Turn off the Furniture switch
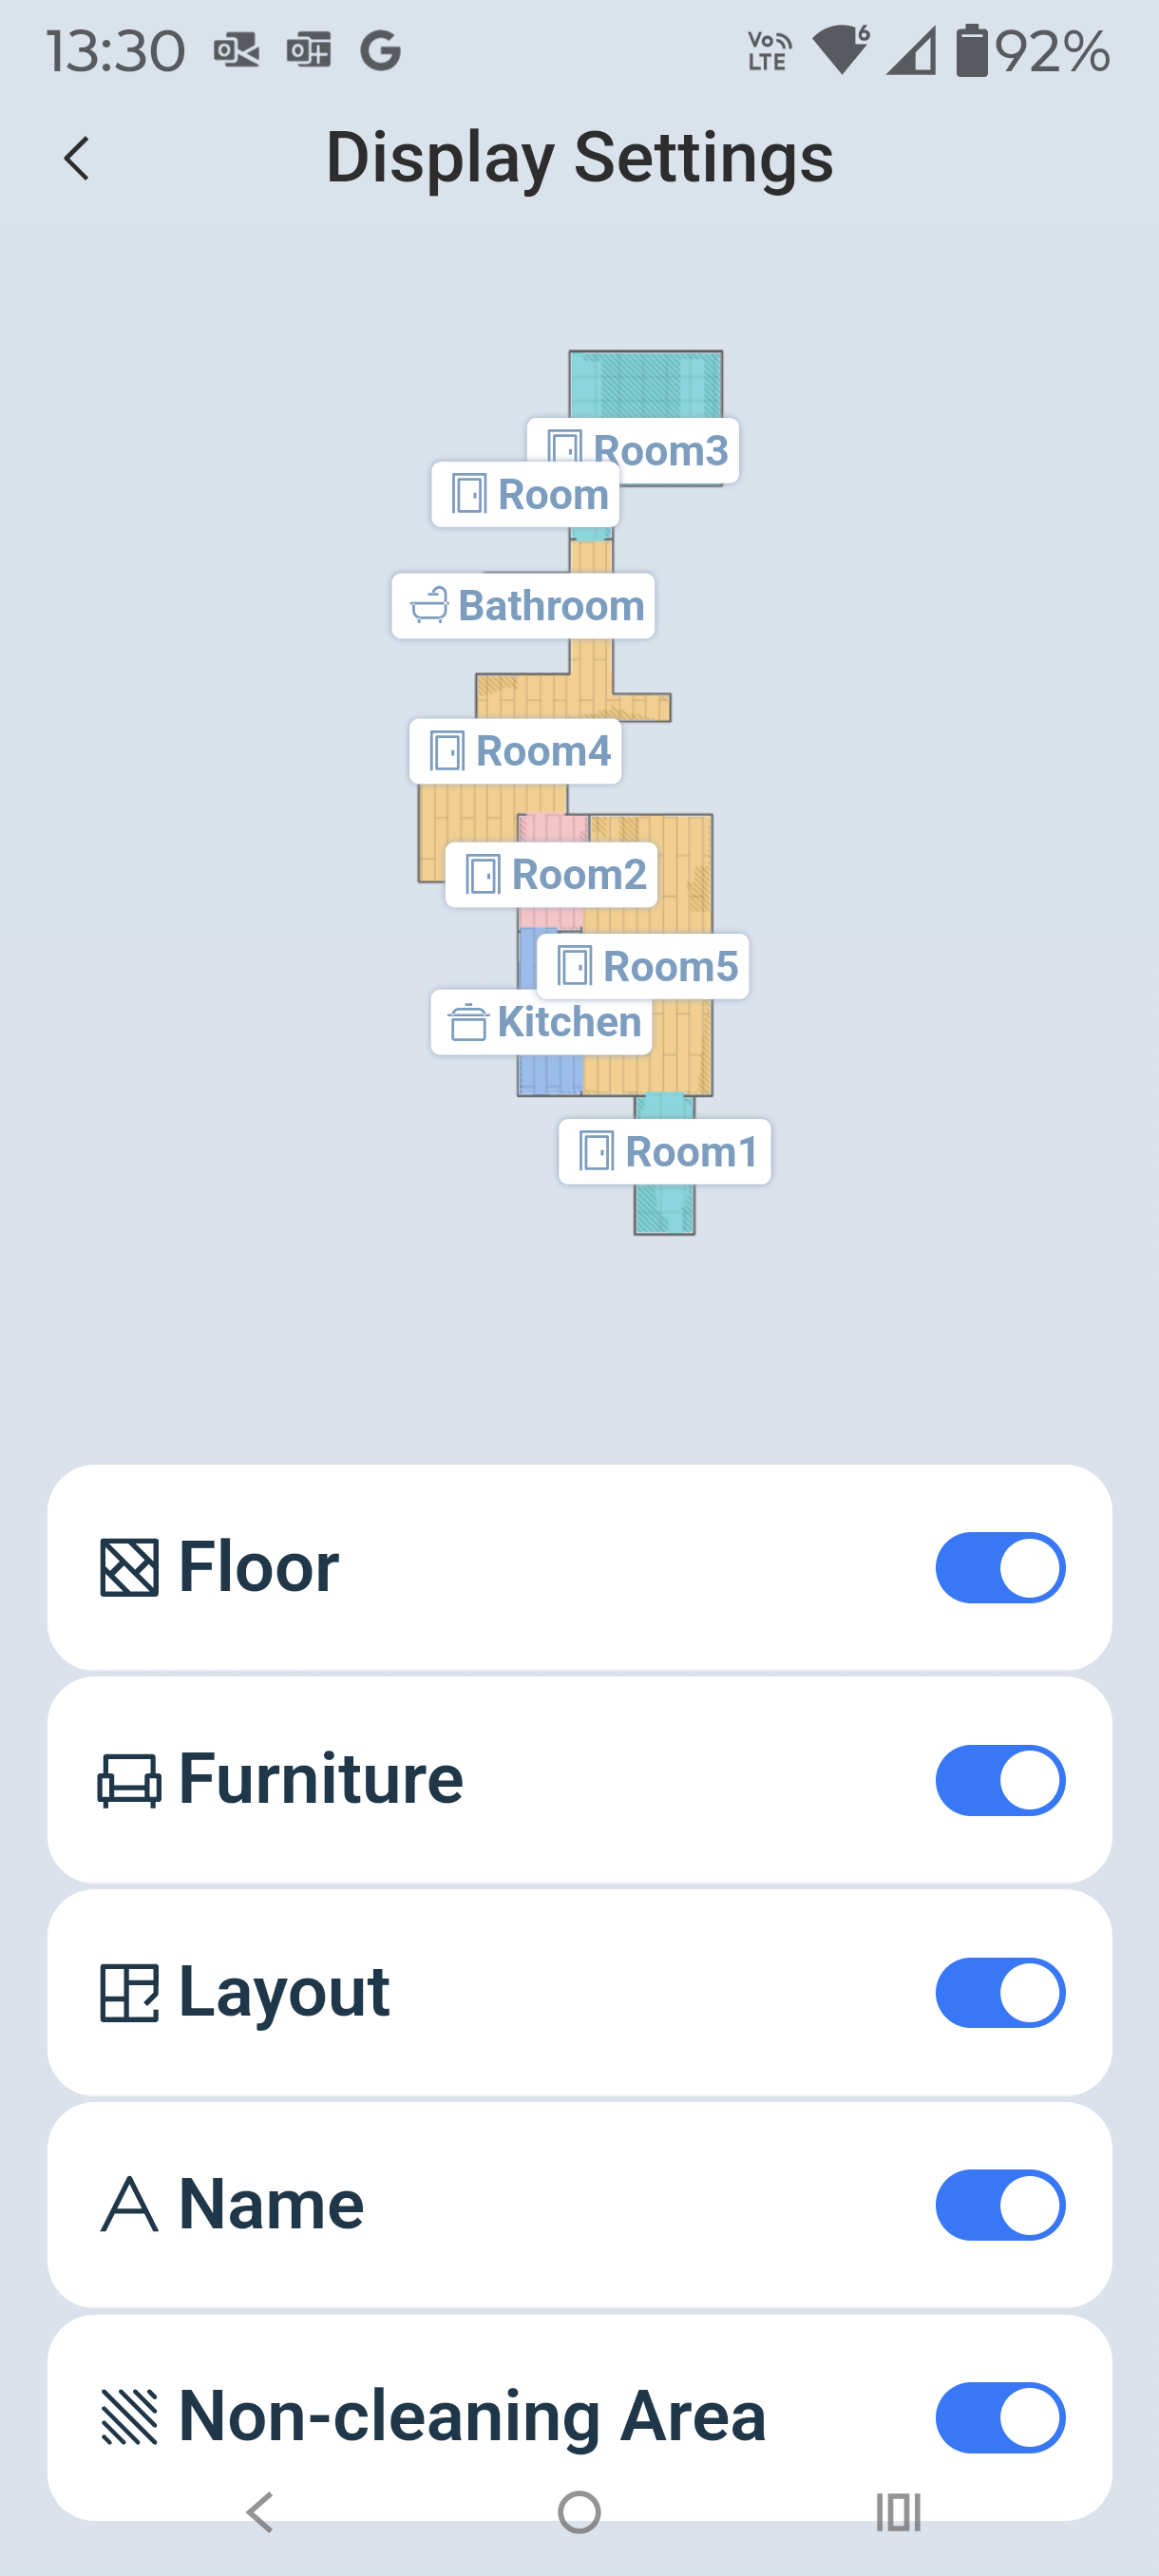The image size is (1159, 2576). click(999, 1780)
